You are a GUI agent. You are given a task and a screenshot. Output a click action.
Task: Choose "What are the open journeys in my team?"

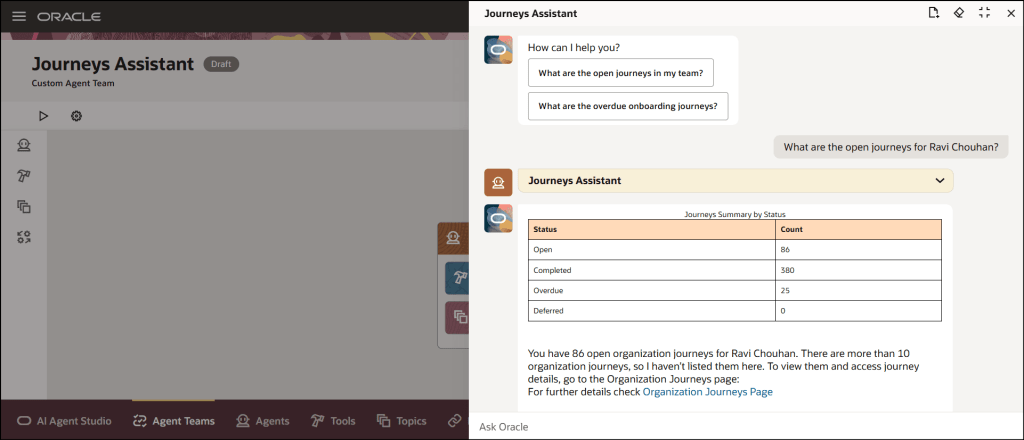coord(620,73)
